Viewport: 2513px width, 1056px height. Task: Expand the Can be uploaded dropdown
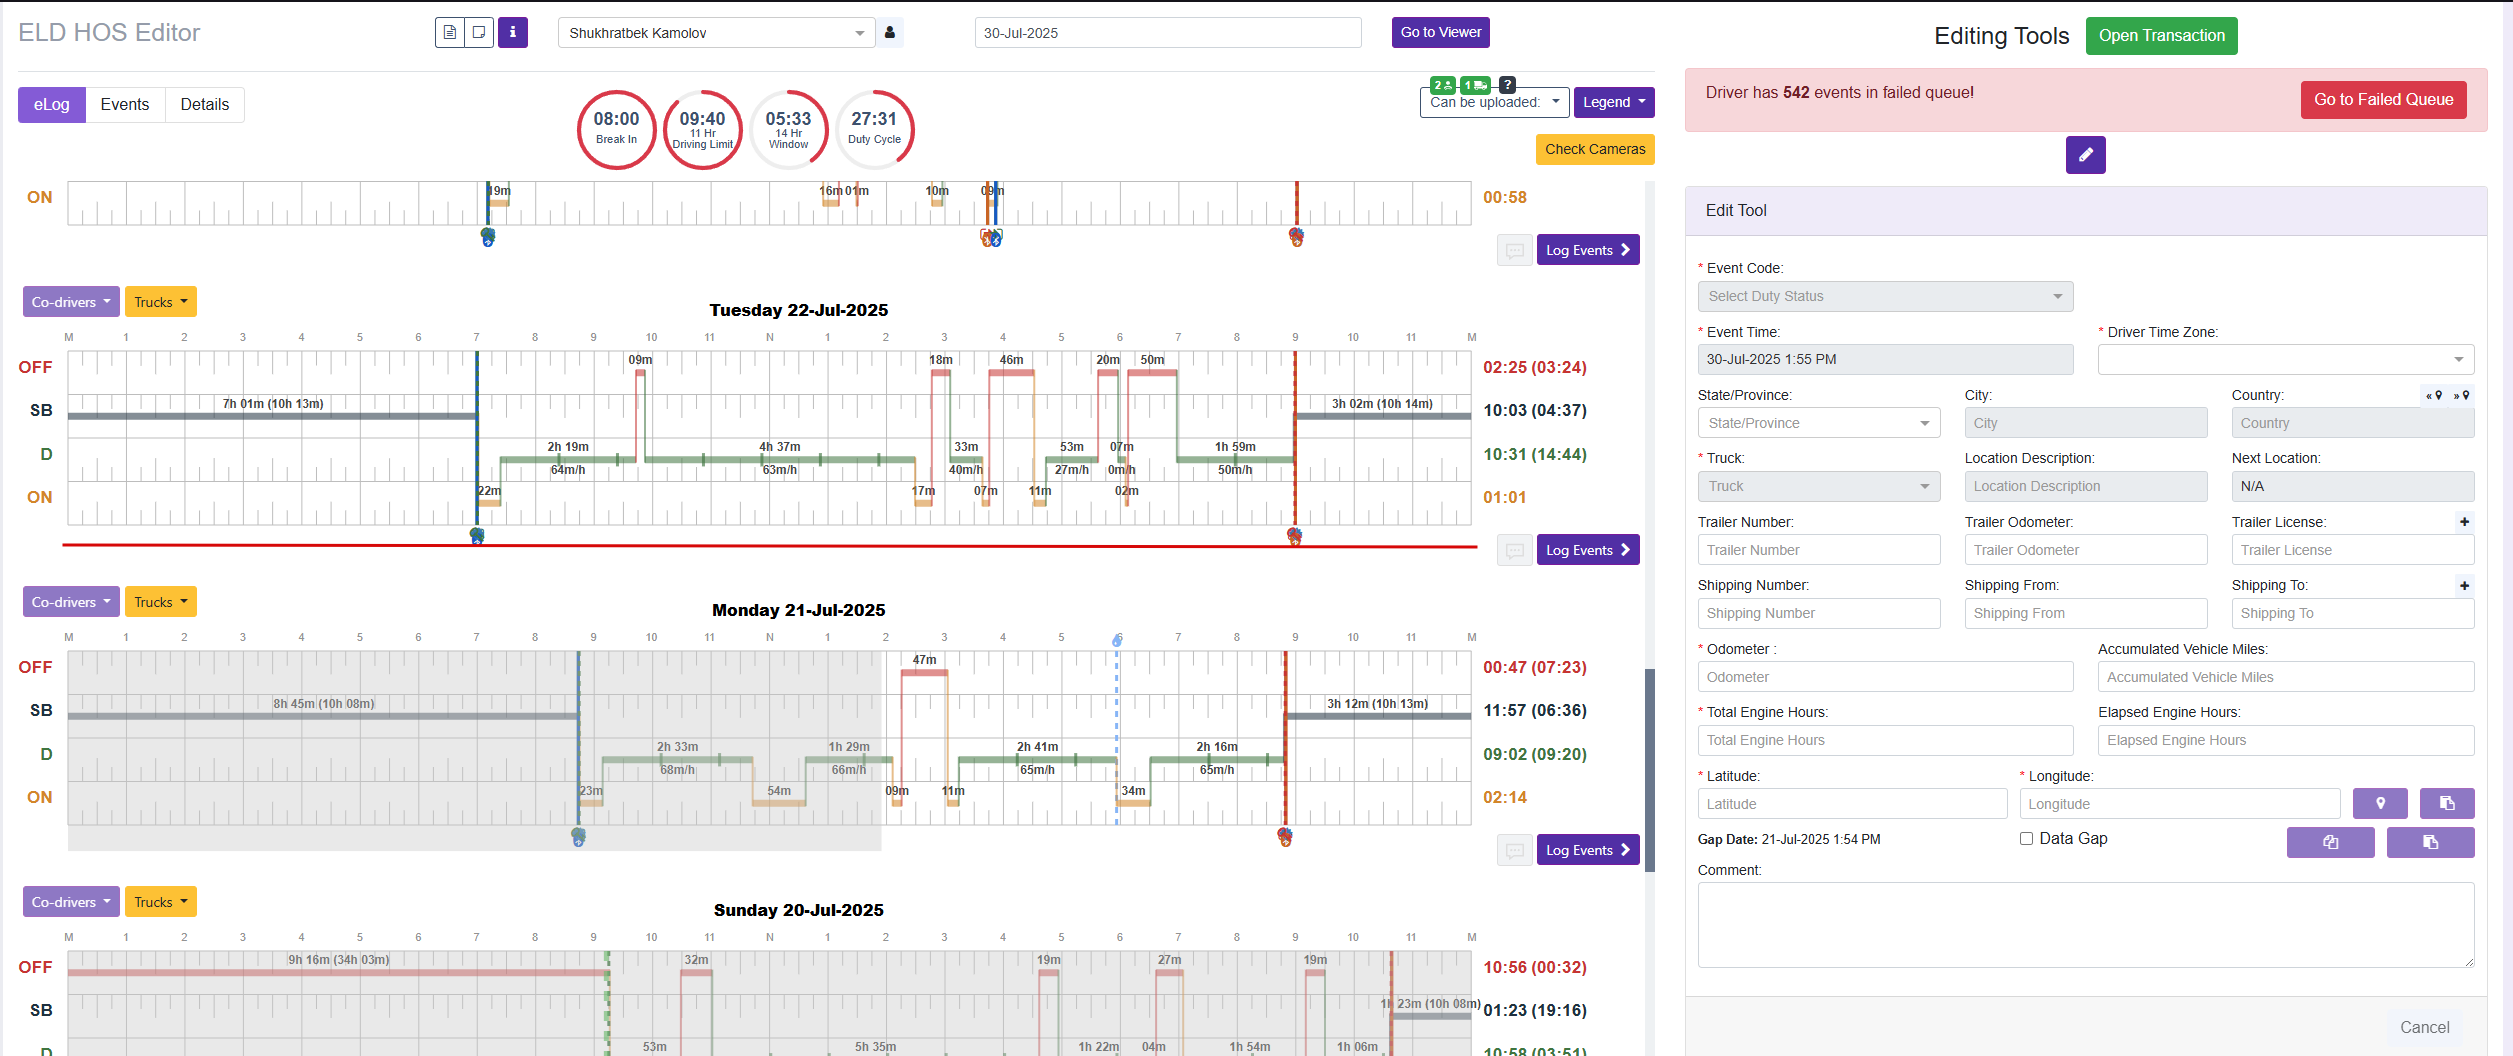1494,102
